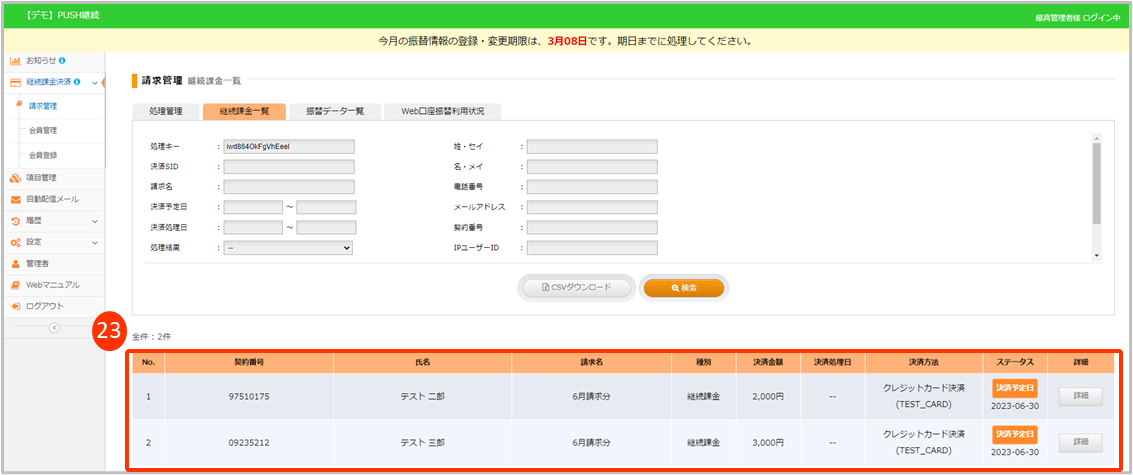
Task: Click the orange 検索 search button
Action: point(684,288)
